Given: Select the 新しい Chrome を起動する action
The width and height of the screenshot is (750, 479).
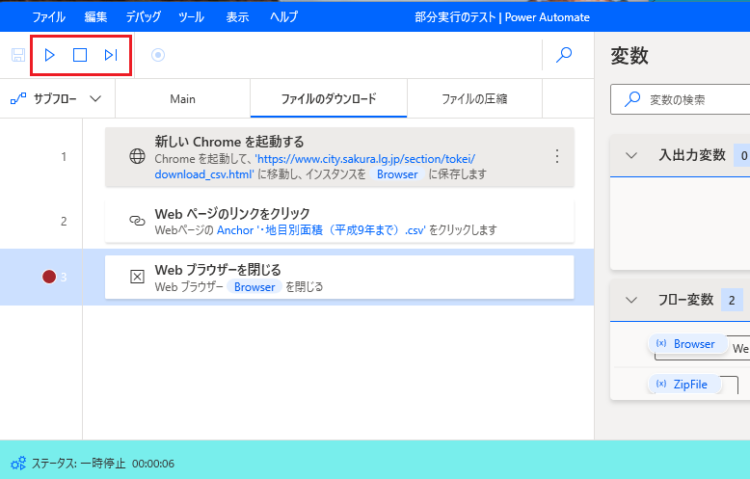Looking at the screenshot, I should click(340, 157).
